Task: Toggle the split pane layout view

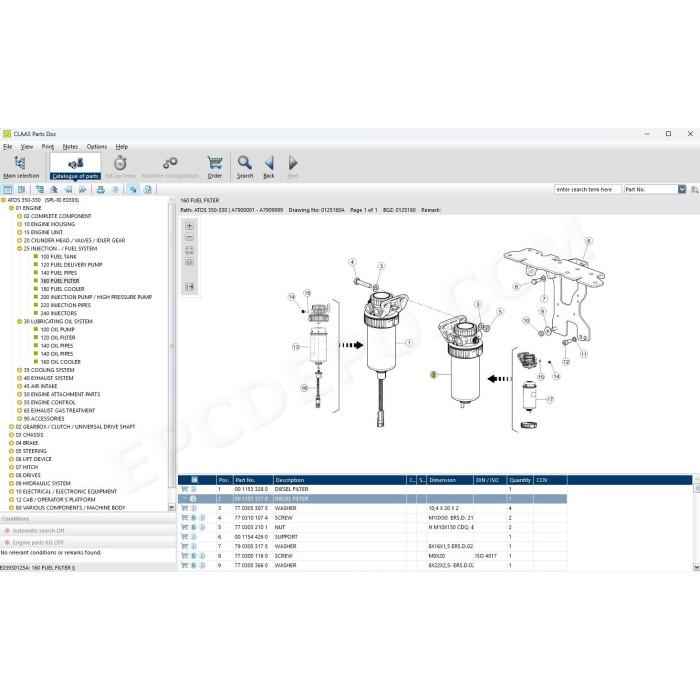Action: (x=21, y=190)
